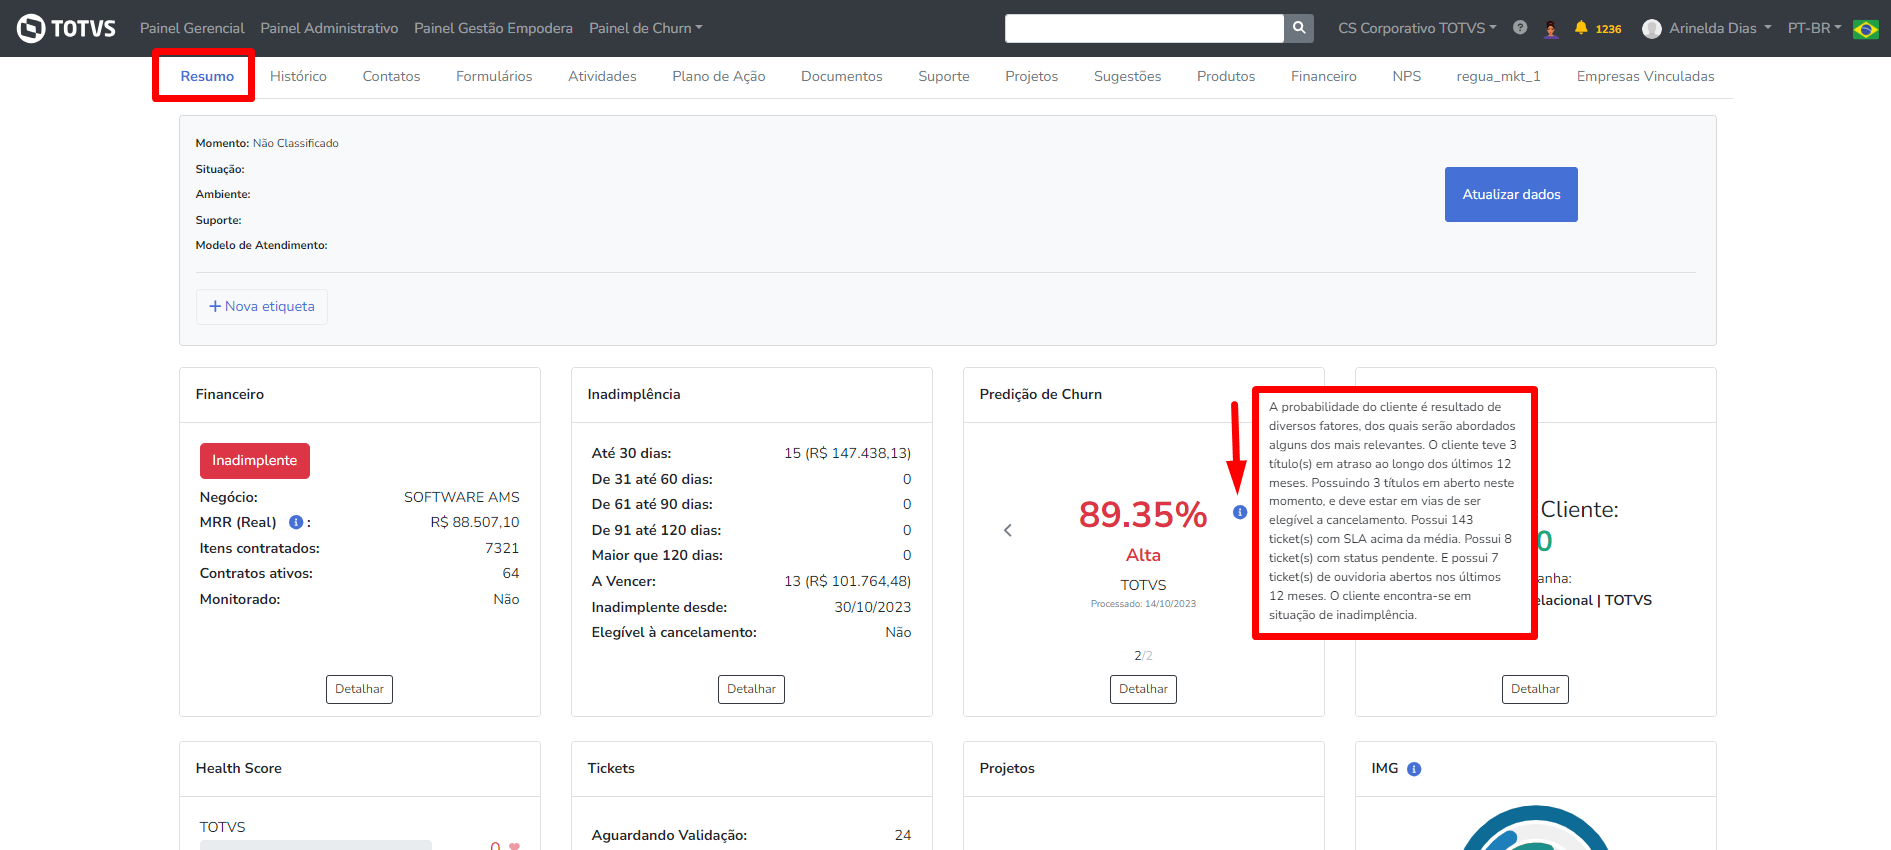Add a tag with Nova etiqueta
Image resolution: width=1891 pixels, height=850 pixels.
point(262,306)
